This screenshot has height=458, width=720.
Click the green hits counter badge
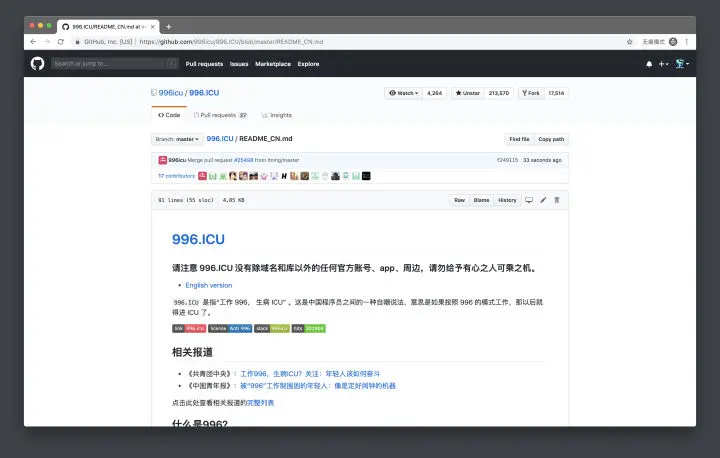click(x=309, y=328)
